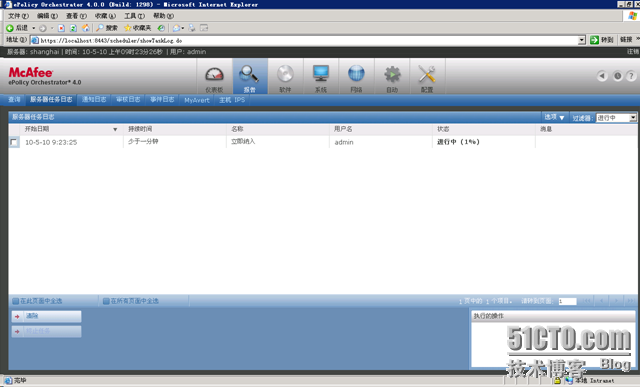Switch to the Audit Log (审核日志) tab
The height and width of the screenshot is (387, 640).
click(x=128, y=100)
